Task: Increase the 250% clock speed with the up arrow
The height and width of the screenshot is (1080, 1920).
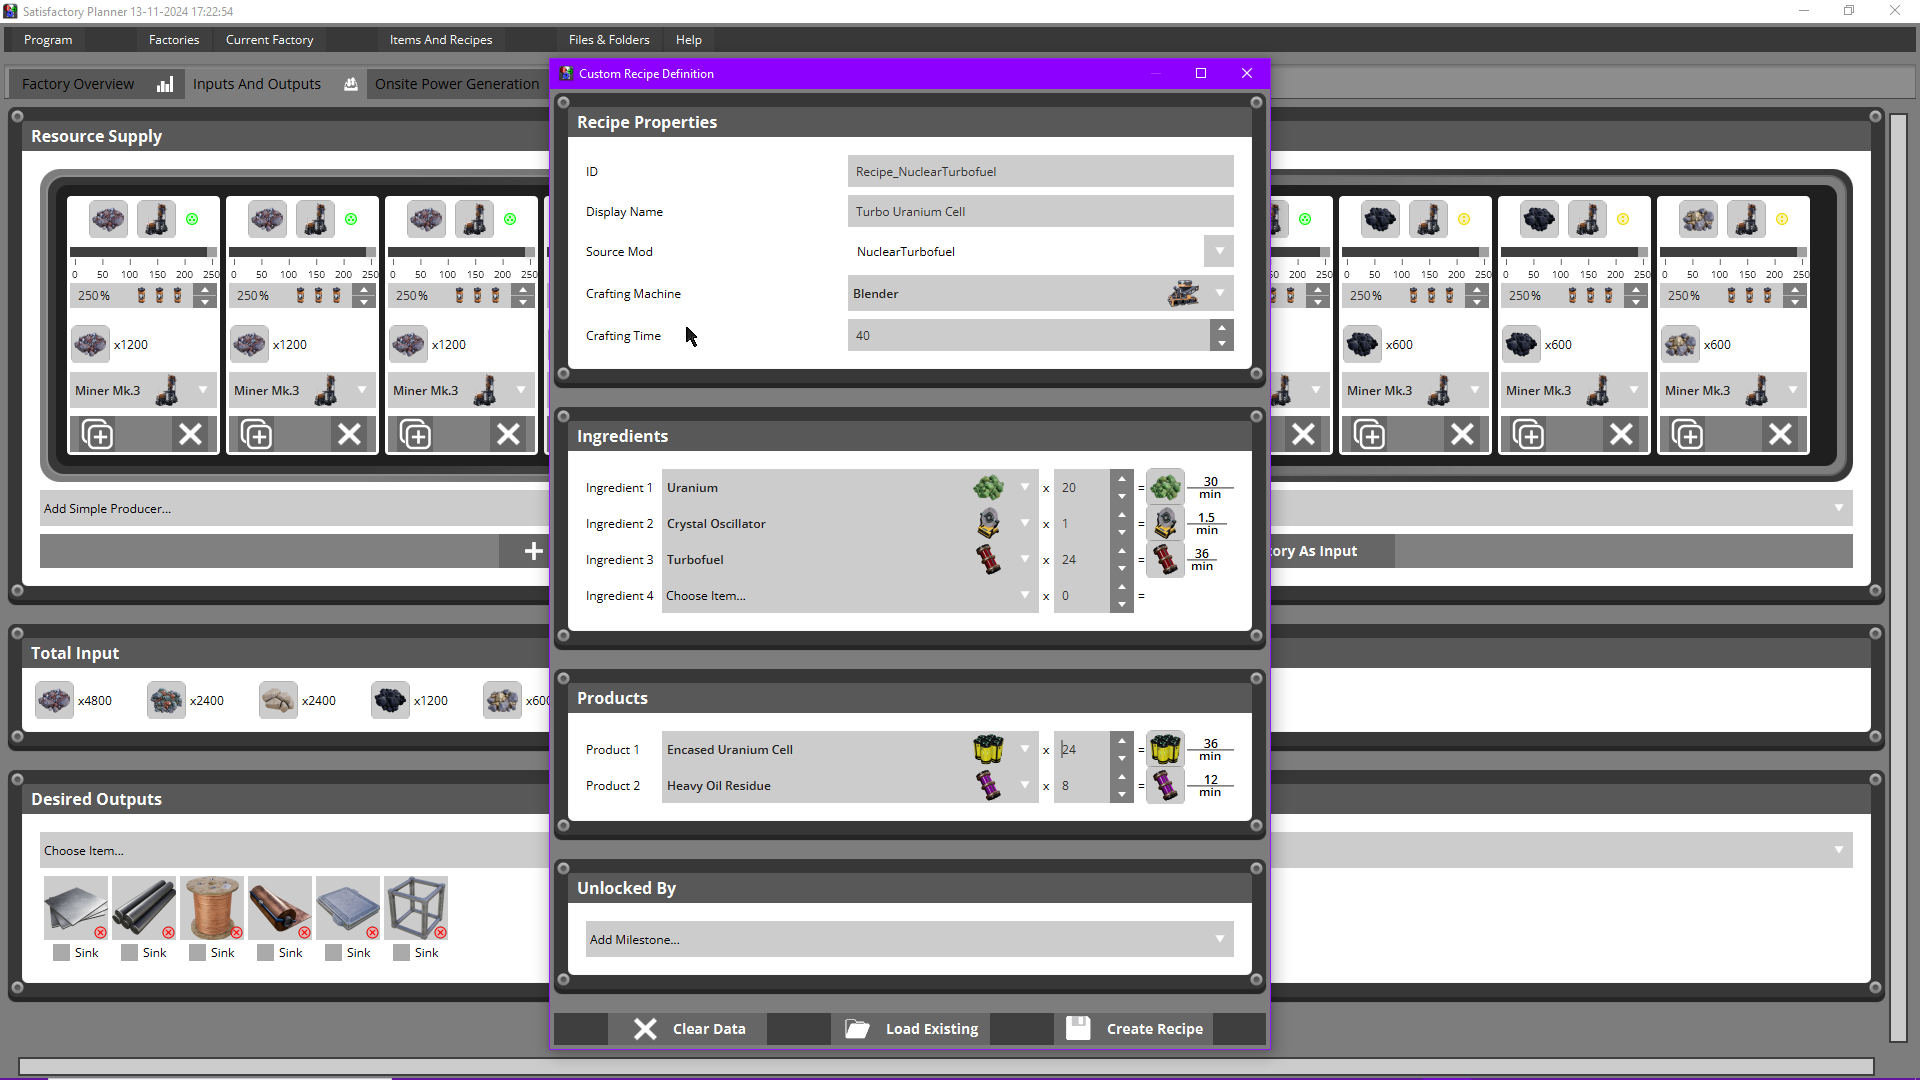Action: coord(204,288)
